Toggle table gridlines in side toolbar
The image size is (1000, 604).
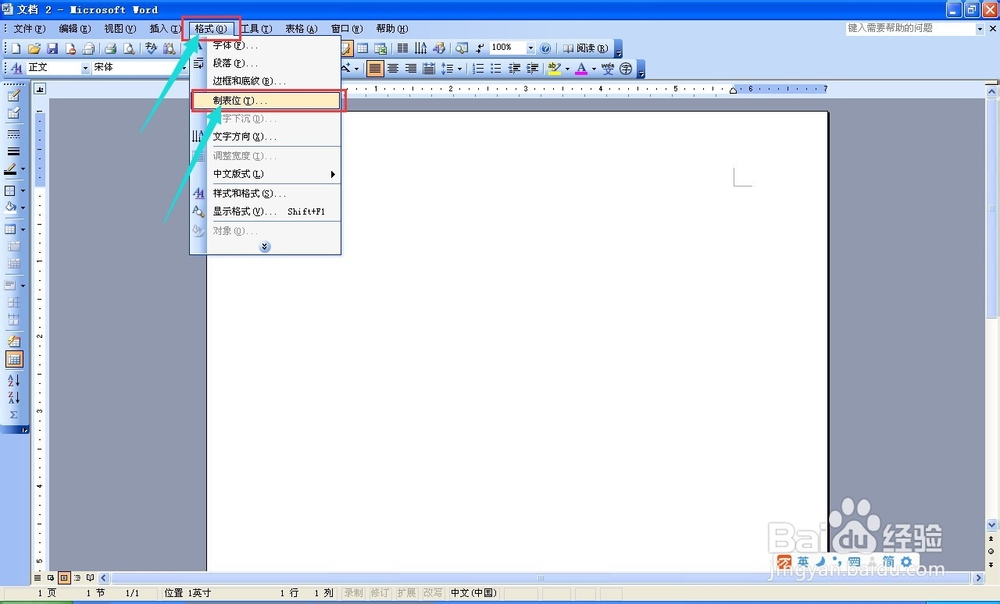[14, 360]
